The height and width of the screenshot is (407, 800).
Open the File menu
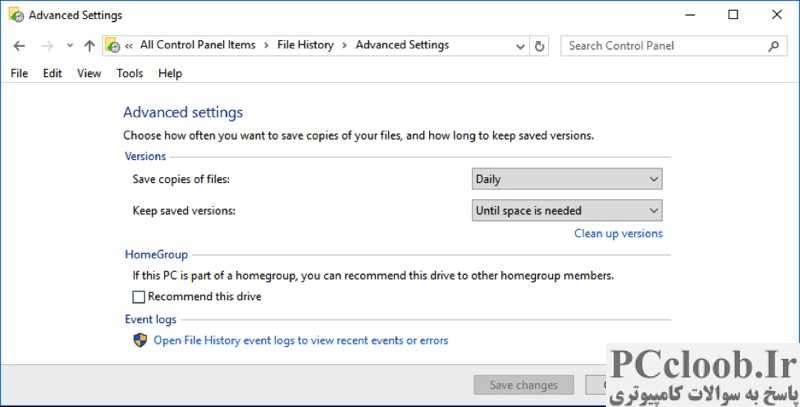coord(19,73)
